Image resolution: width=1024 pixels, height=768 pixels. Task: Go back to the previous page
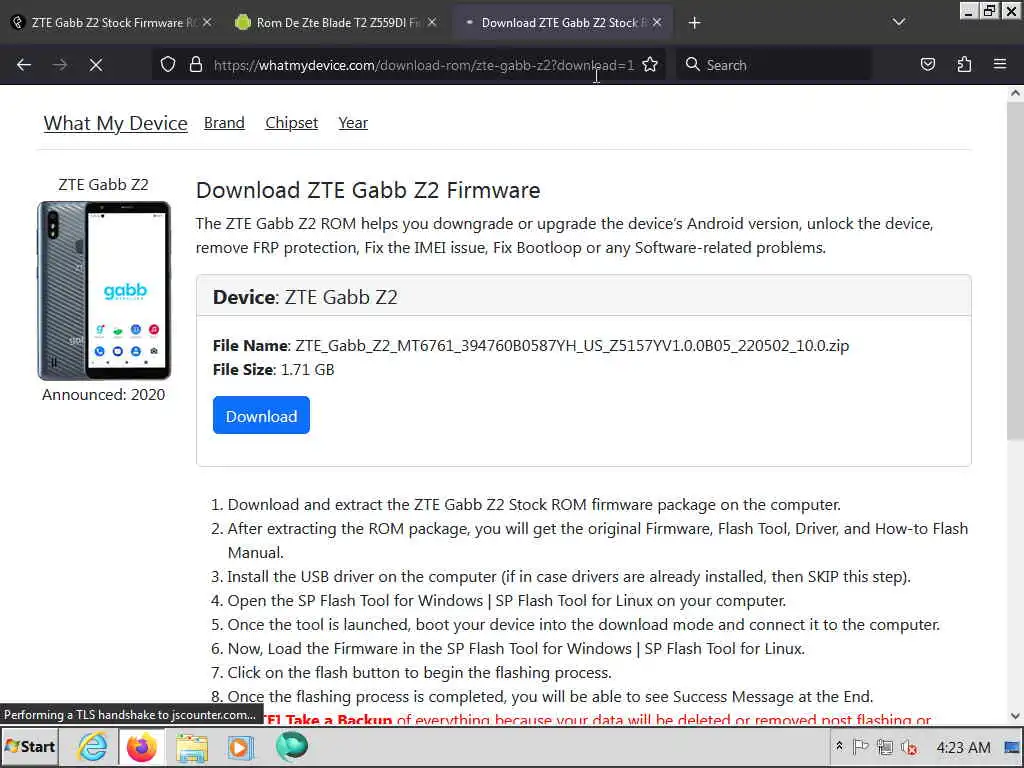(x=24, y=65)
